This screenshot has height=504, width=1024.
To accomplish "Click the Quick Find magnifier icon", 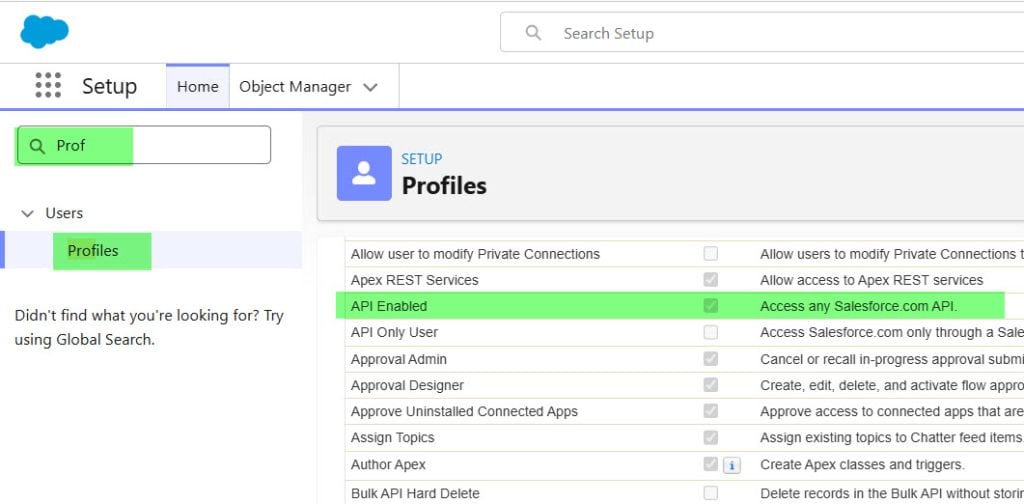I will coord(37,146).
